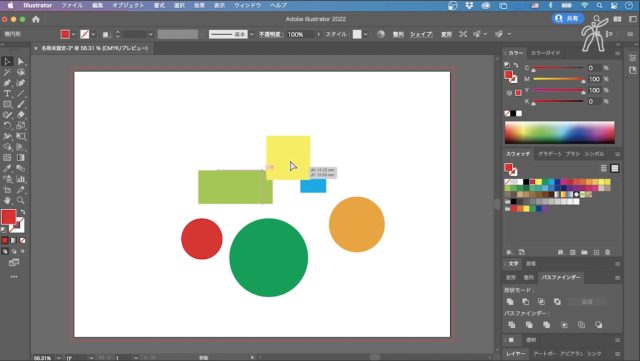Select the Direct Selection tool
The width and height of the screenshot is (640, 361).
coord(21,61)
